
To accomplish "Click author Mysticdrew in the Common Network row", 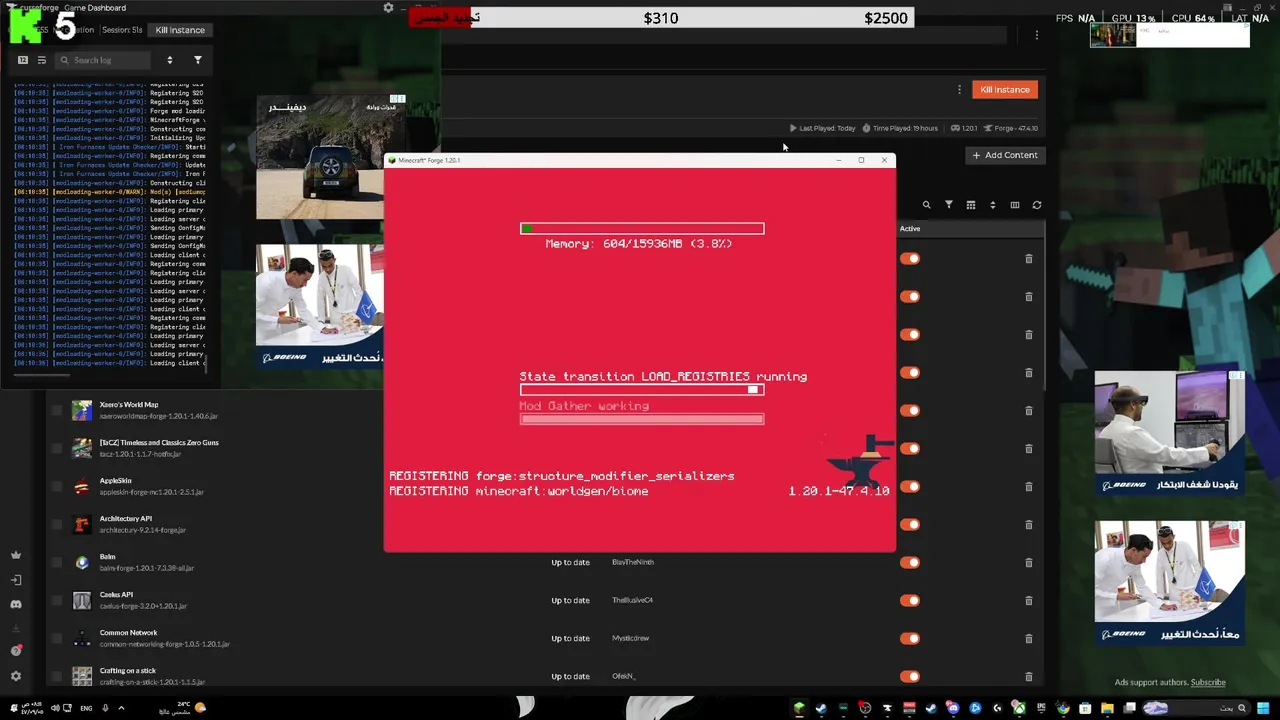I will [631, 638].
